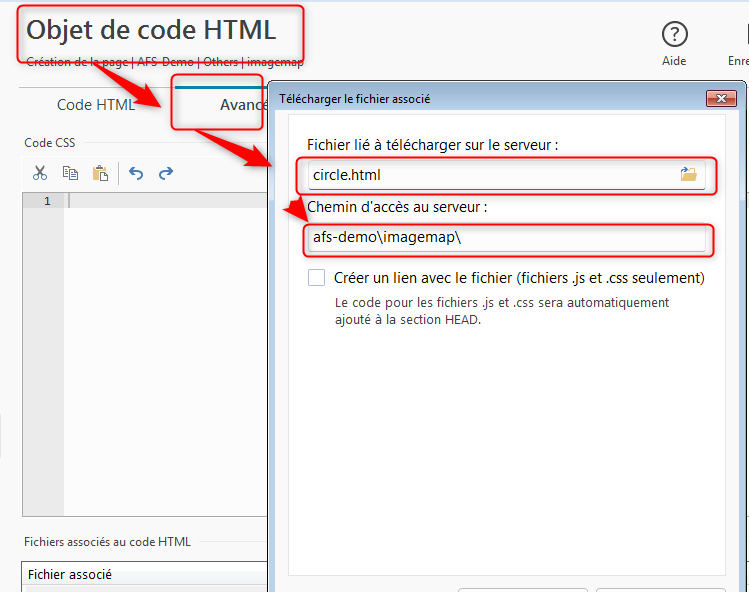Enable Créer un lien avec le fichier
This screenshot has width=749, height=592.
(x=316, y=278)
